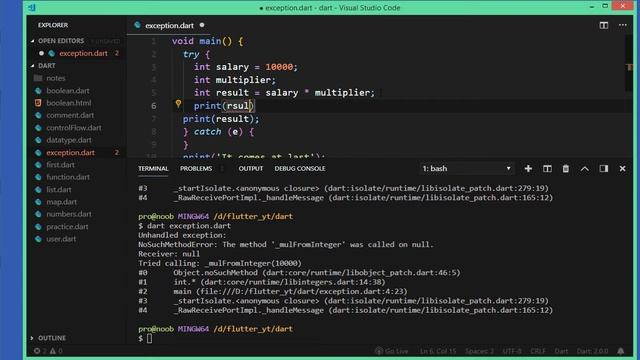640x360 pixels.
Task: Click 'catch' keyword in editor
Action: coord(207,132)
